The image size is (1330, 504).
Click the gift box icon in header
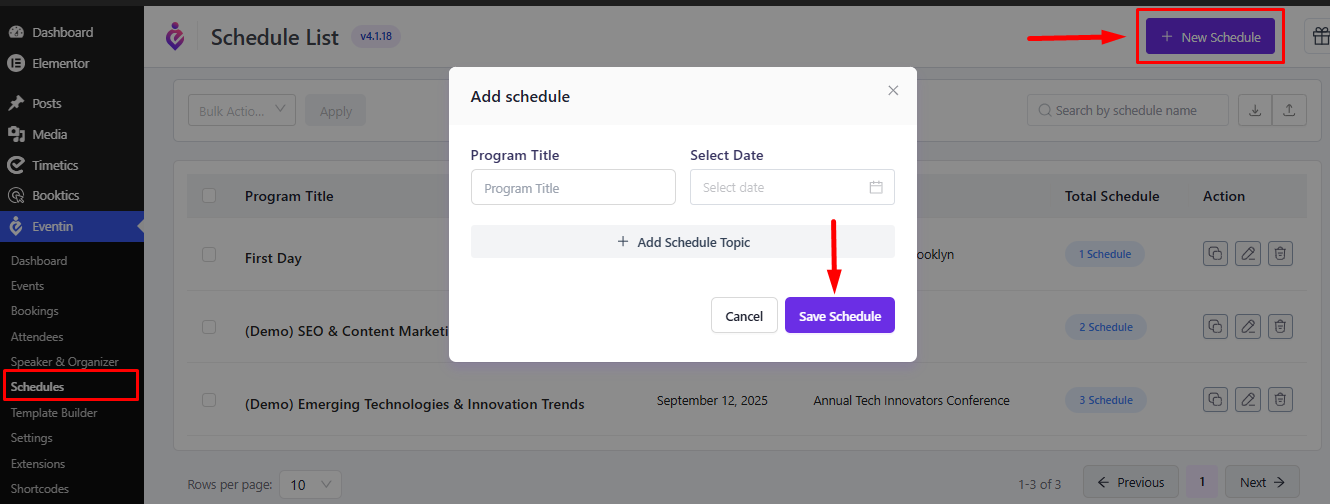[1318, 37]
